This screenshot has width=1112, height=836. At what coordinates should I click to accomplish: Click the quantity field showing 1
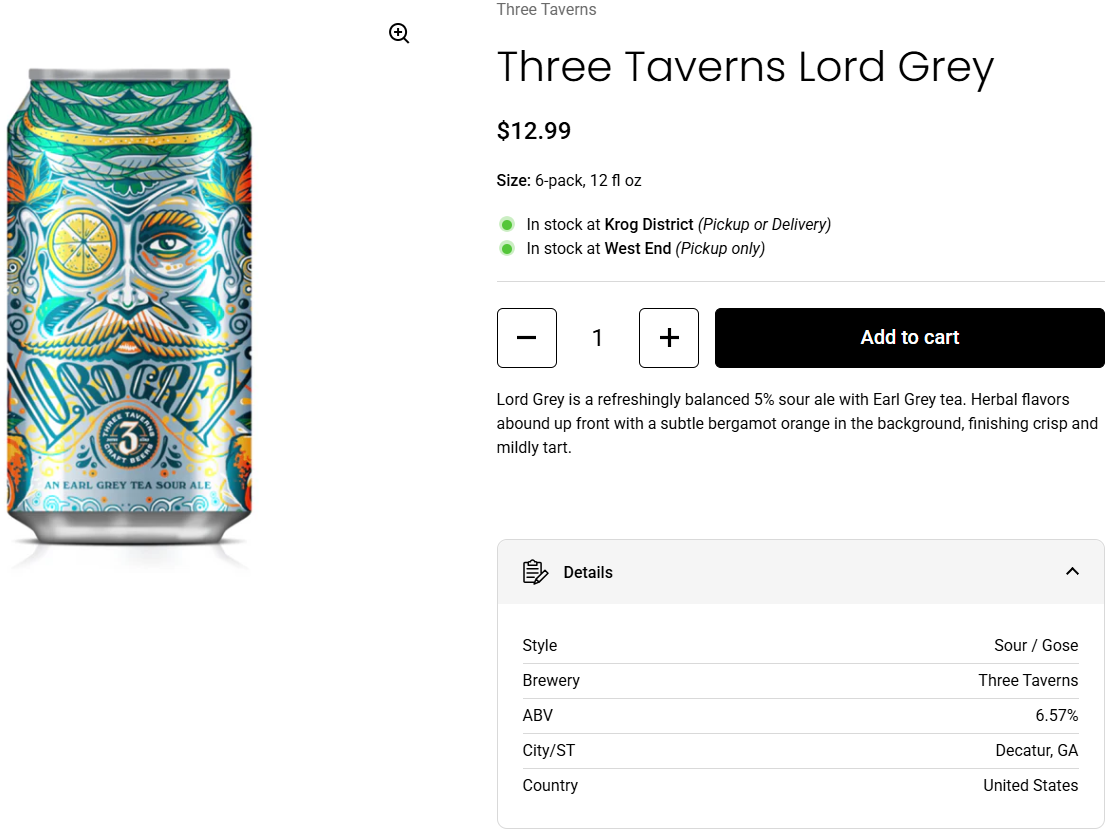tap(598, 338)
